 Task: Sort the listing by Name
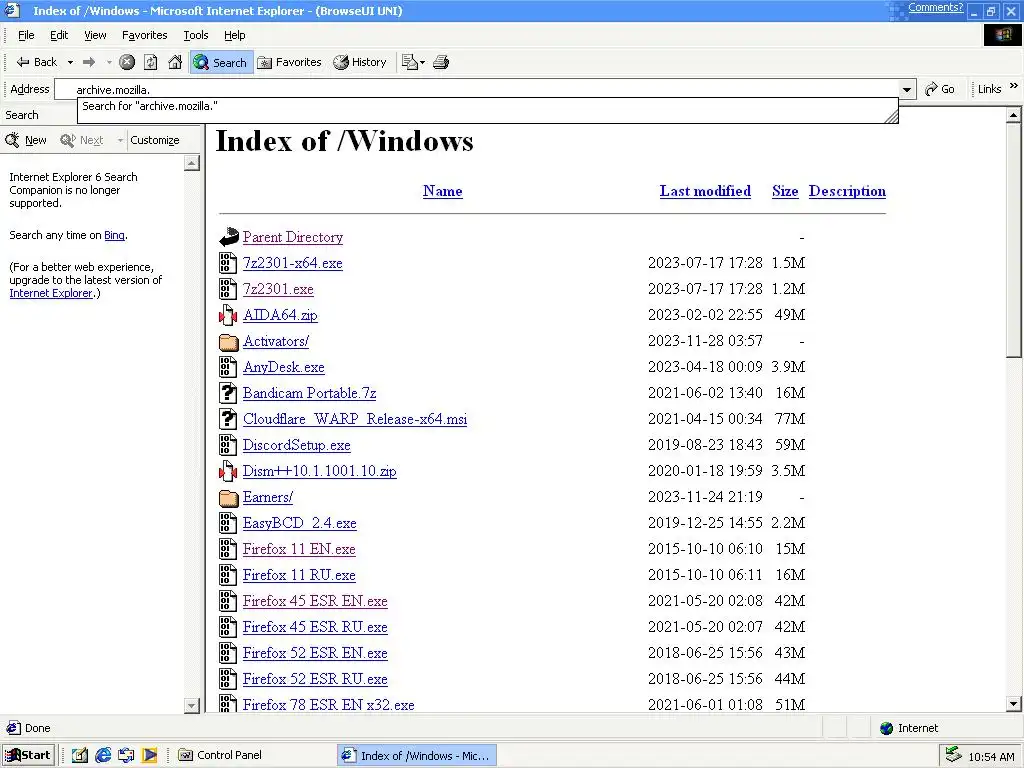tap(442, 191)
